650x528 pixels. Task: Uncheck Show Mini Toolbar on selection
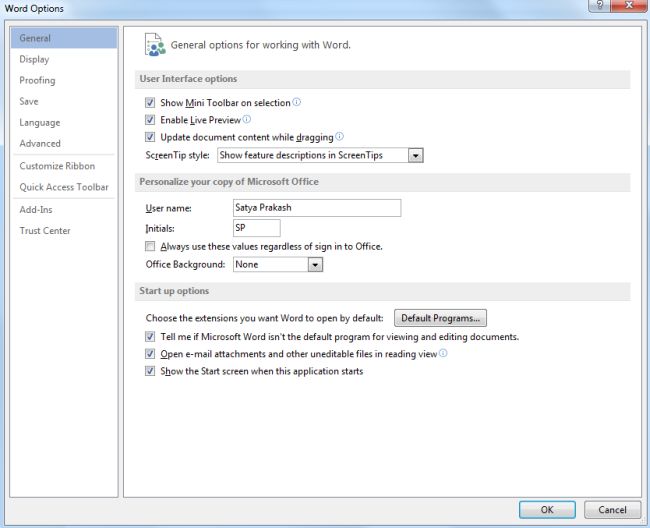point(150,102)
